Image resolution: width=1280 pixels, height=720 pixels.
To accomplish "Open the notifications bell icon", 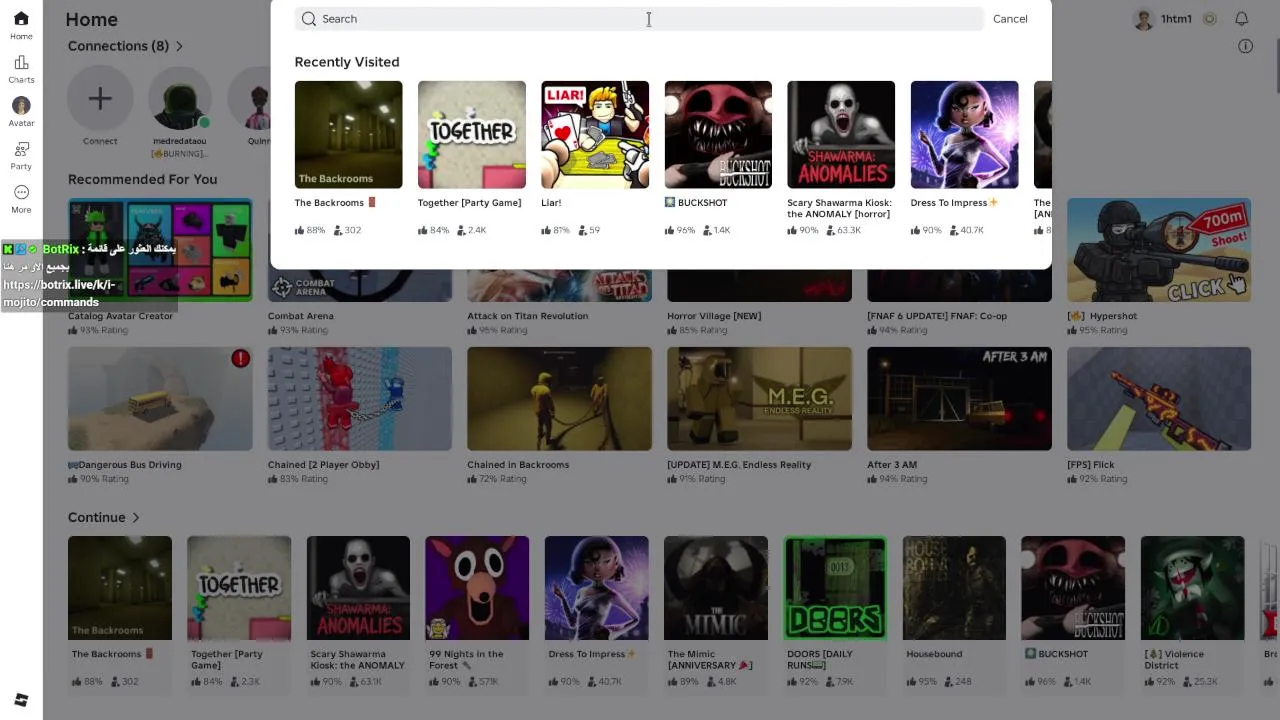I will click(1241, 19).
